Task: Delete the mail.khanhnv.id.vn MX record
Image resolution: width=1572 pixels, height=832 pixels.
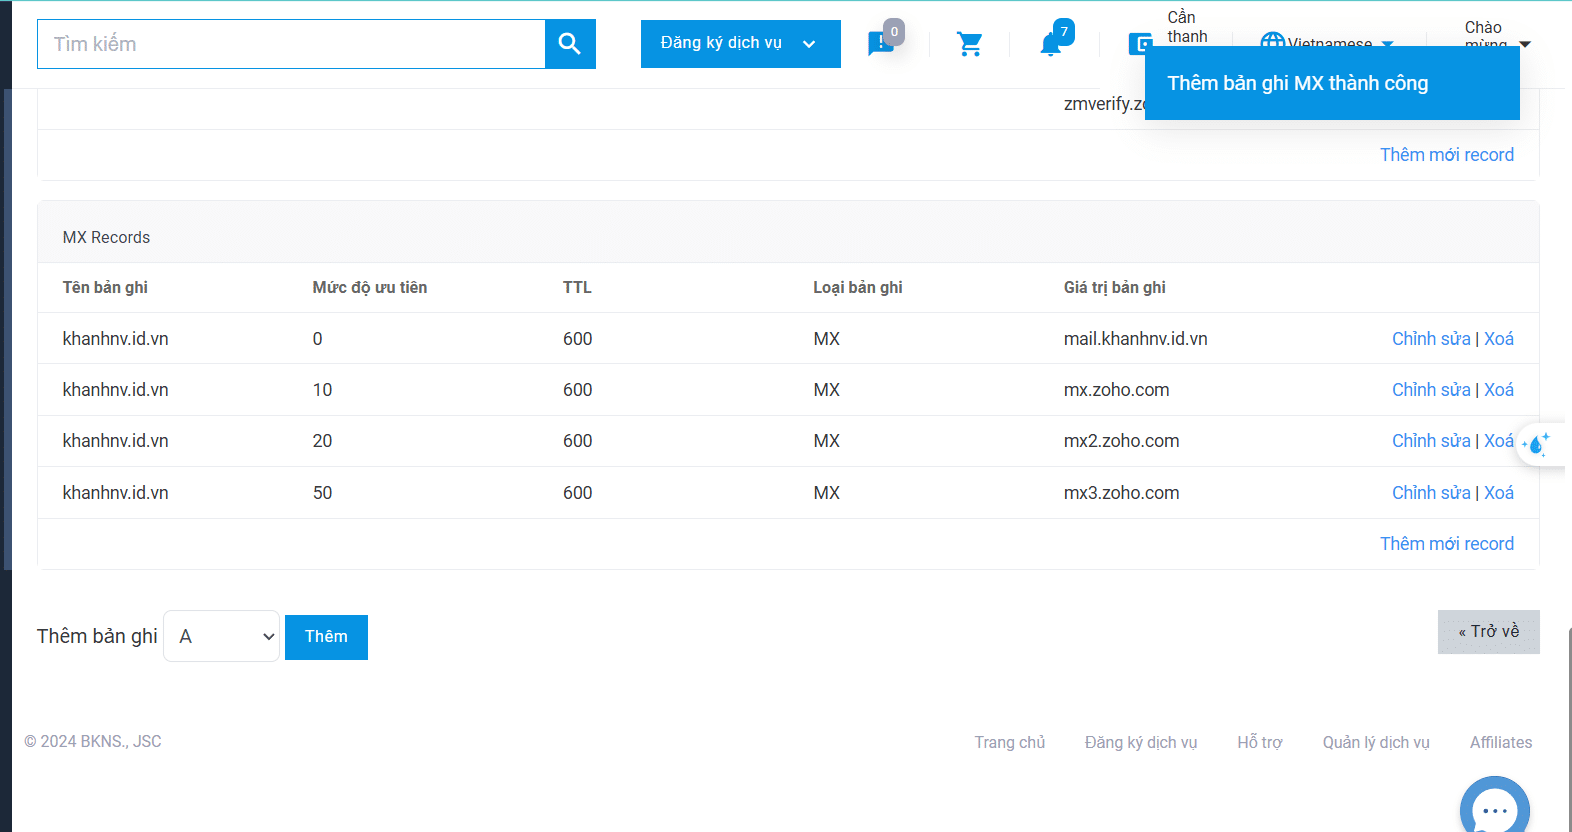Action: [x=1498, y=339]
